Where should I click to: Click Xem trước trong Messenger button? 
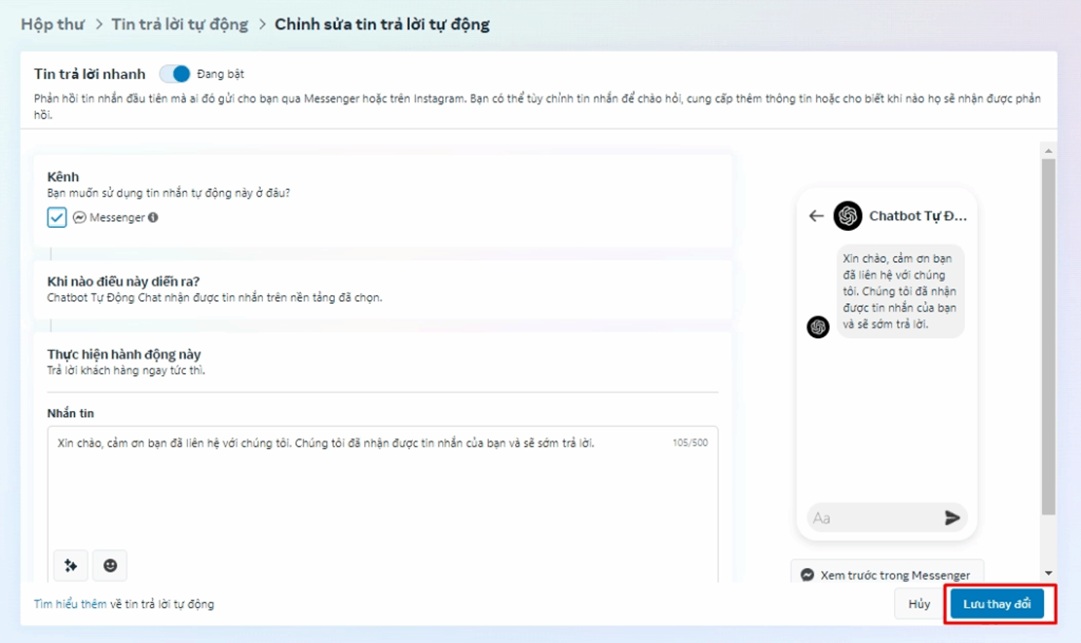(x=886, y=575)
